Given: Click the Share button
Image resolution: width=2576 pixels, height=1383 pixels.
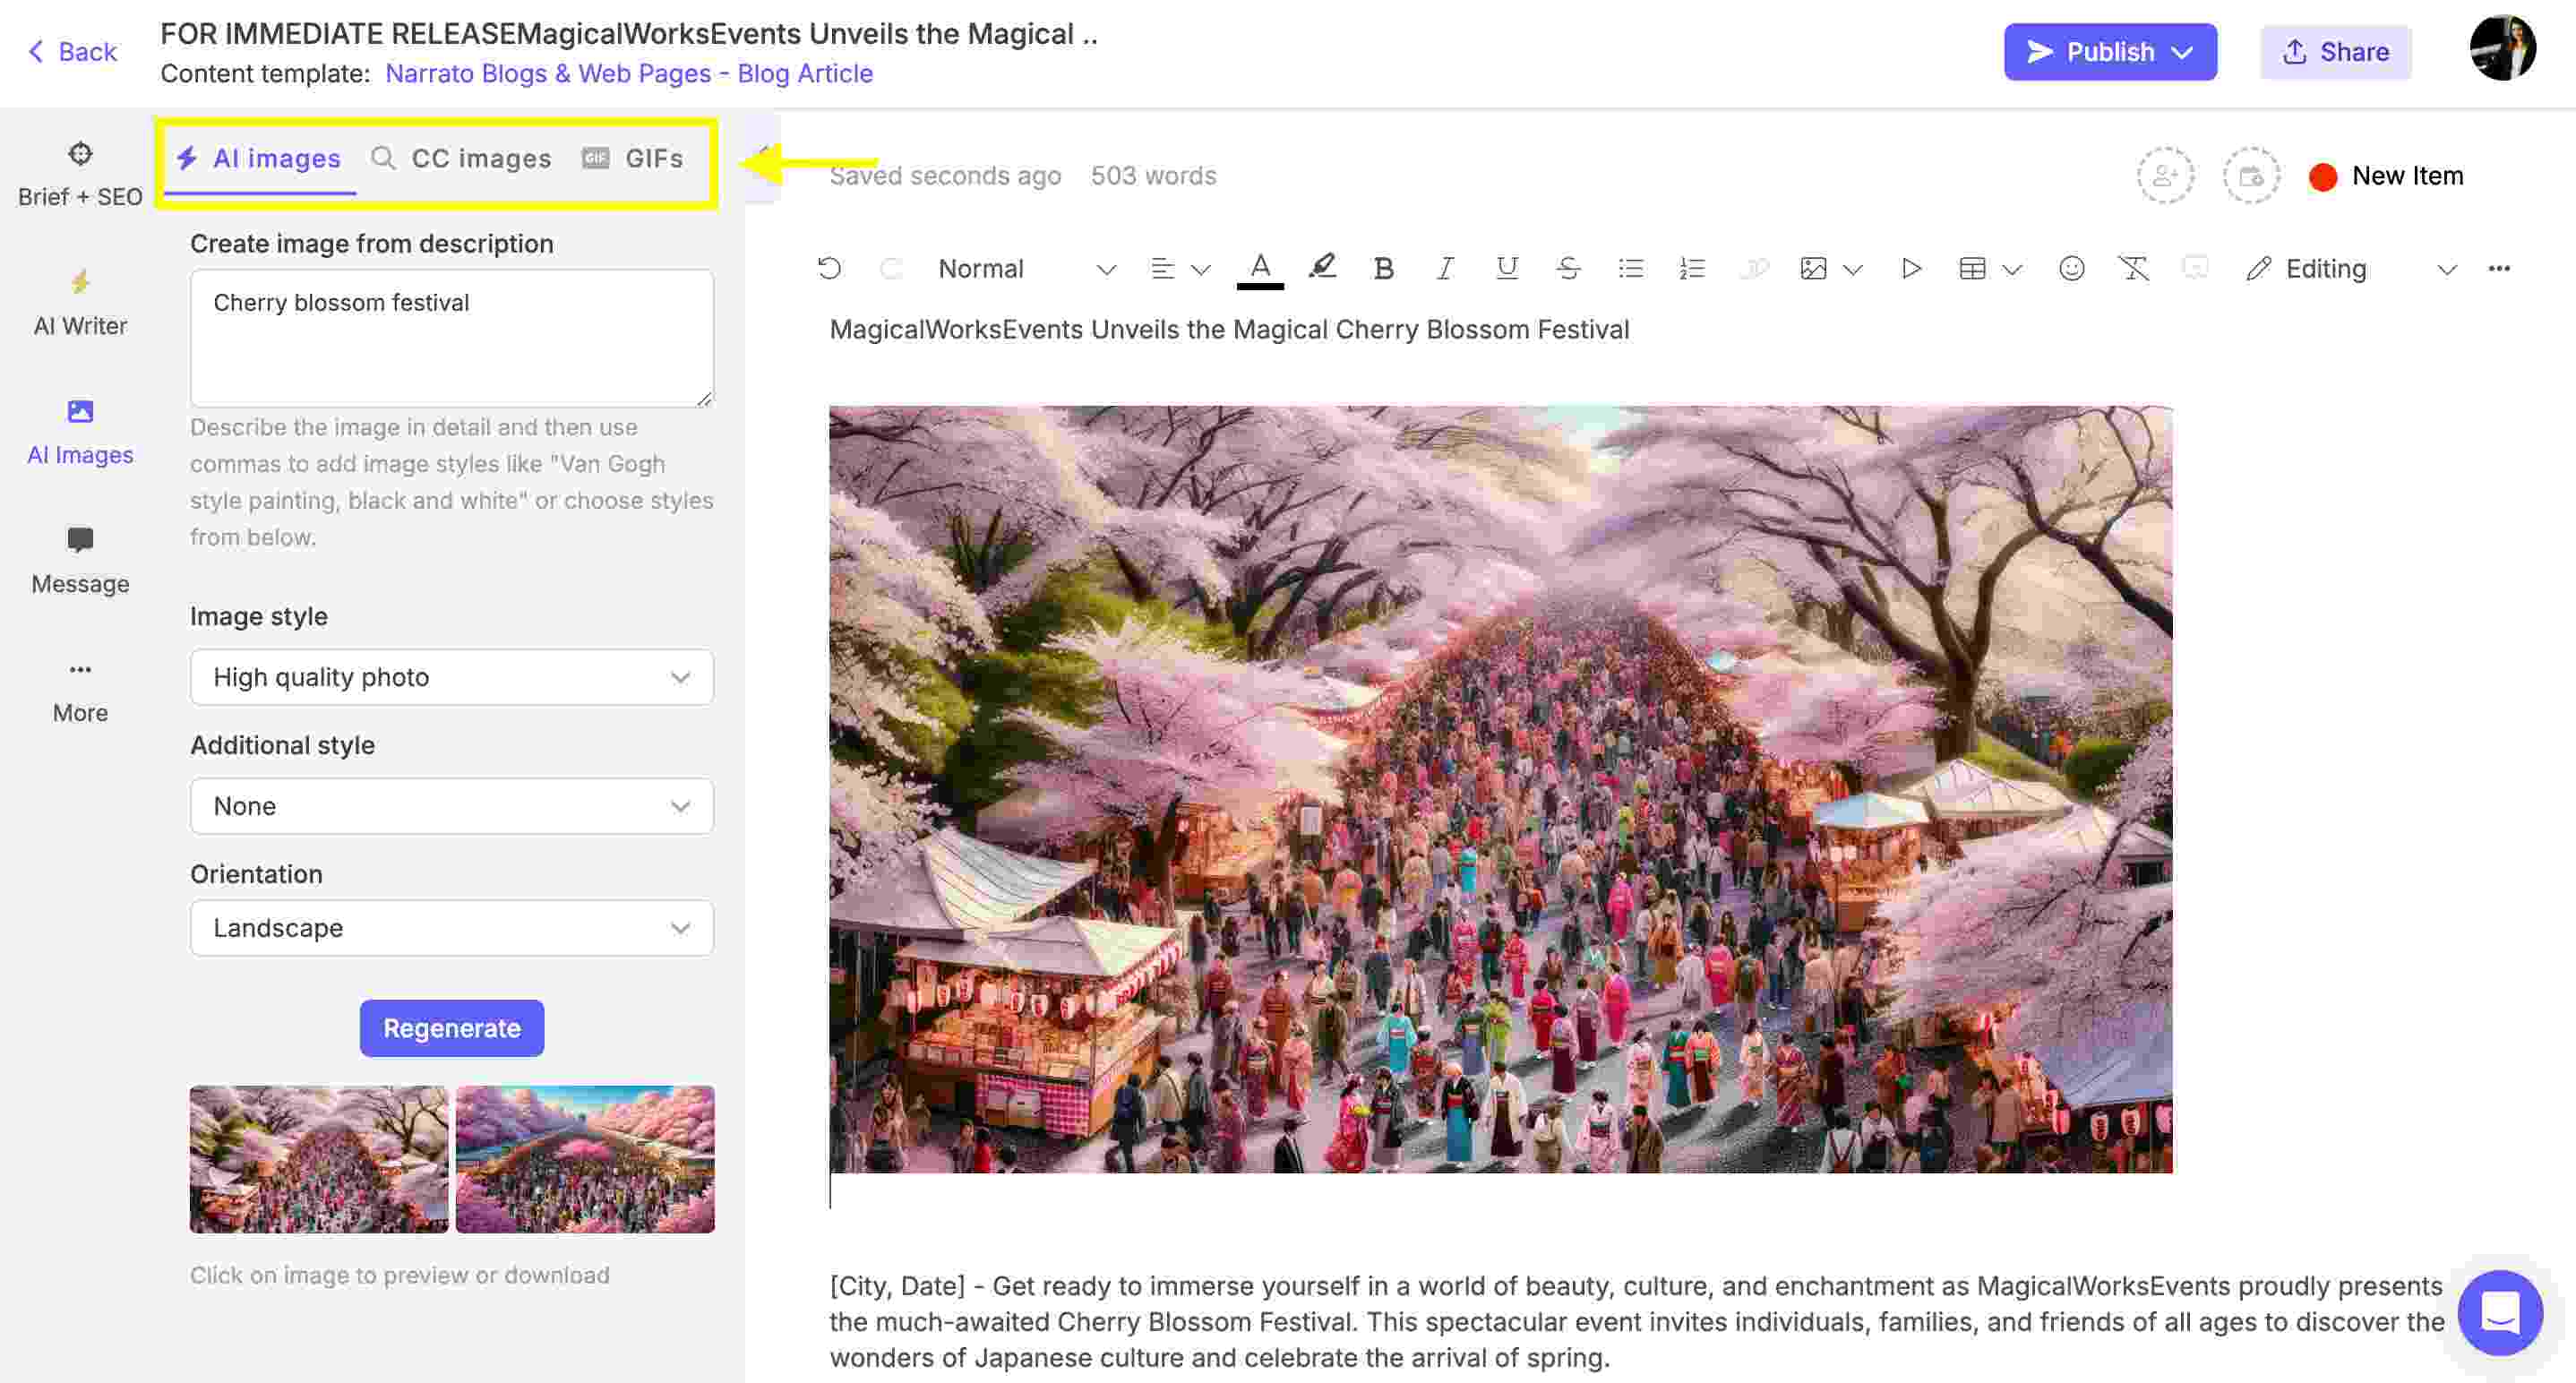Looking at the screenshot, I should click(x=2336, y=52).
